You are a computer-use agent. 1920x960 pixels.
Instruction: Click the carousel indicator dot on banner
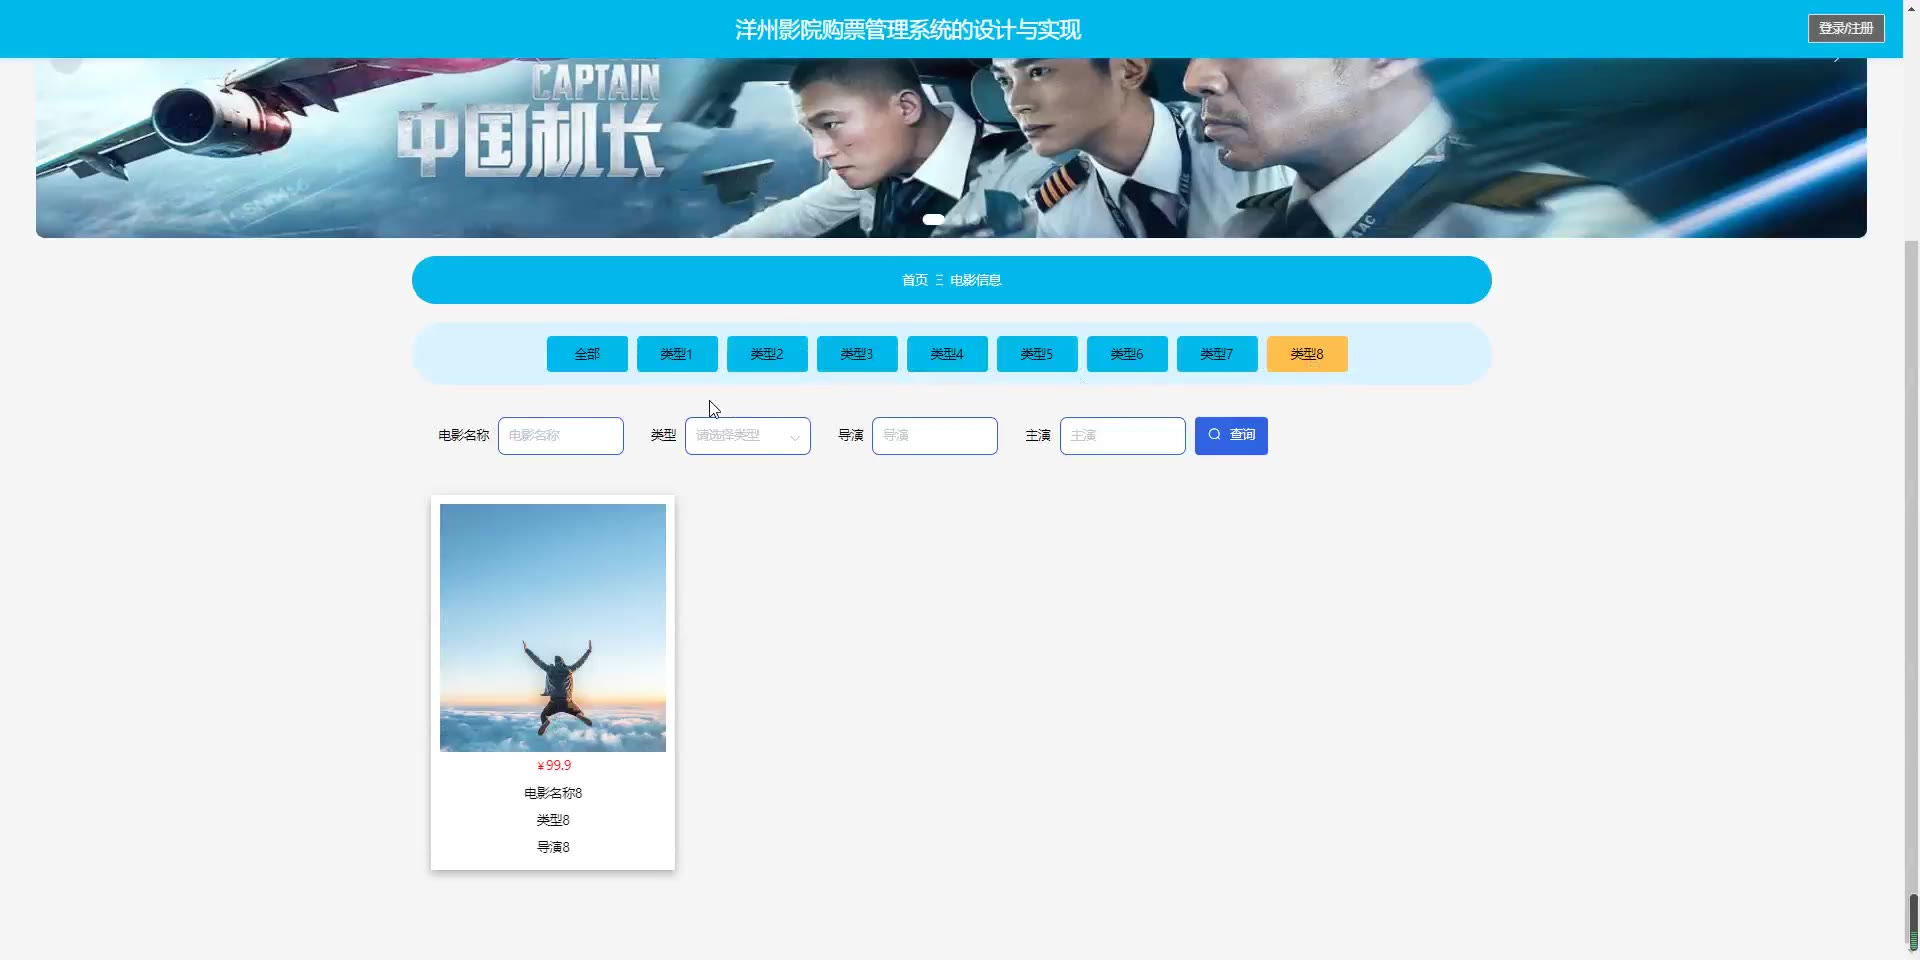point(934,219)
